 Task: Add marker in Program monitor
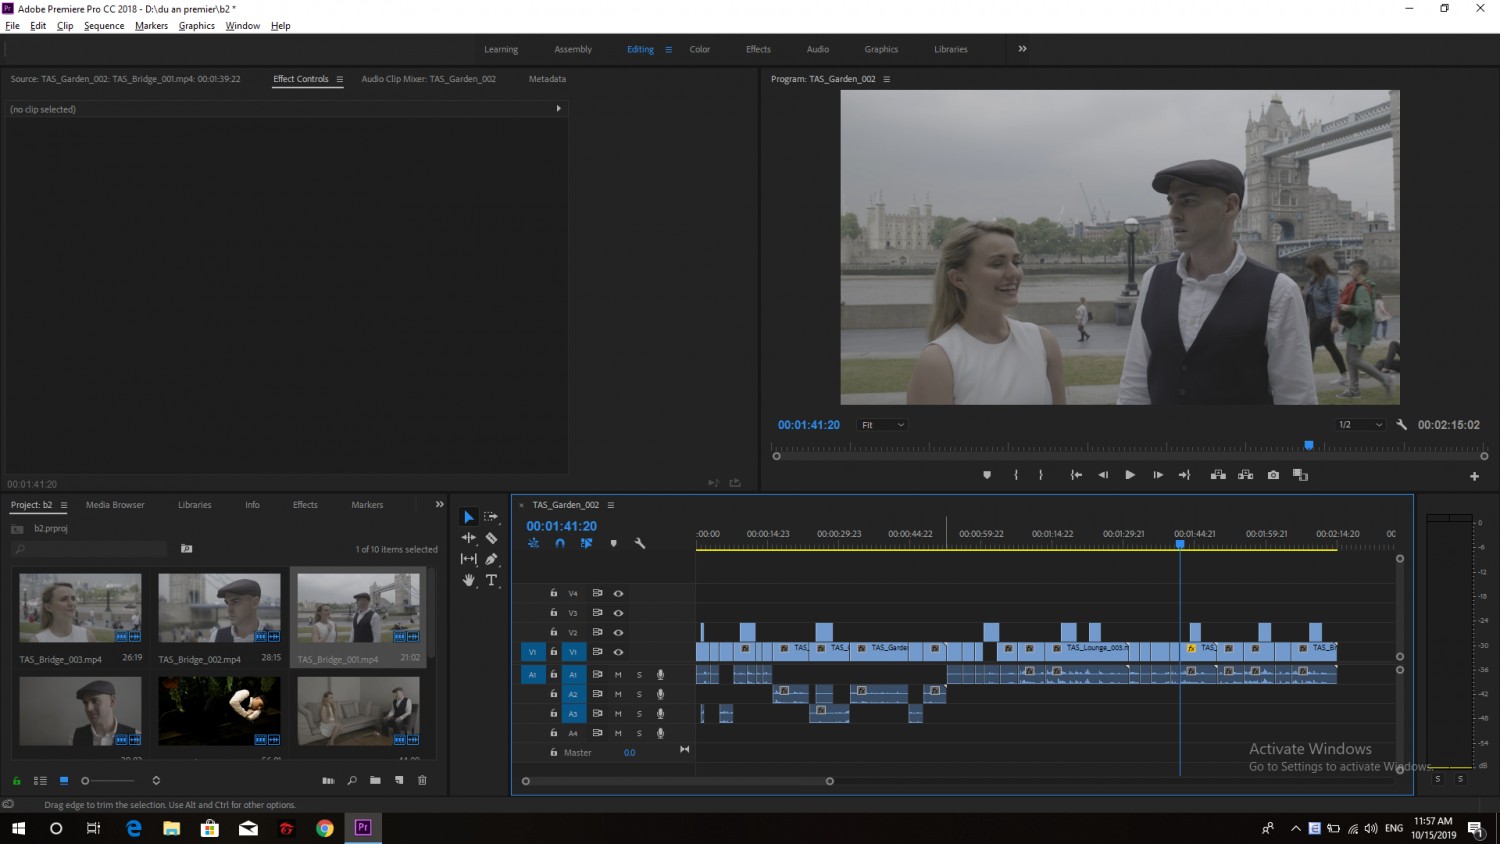[987, 475]
